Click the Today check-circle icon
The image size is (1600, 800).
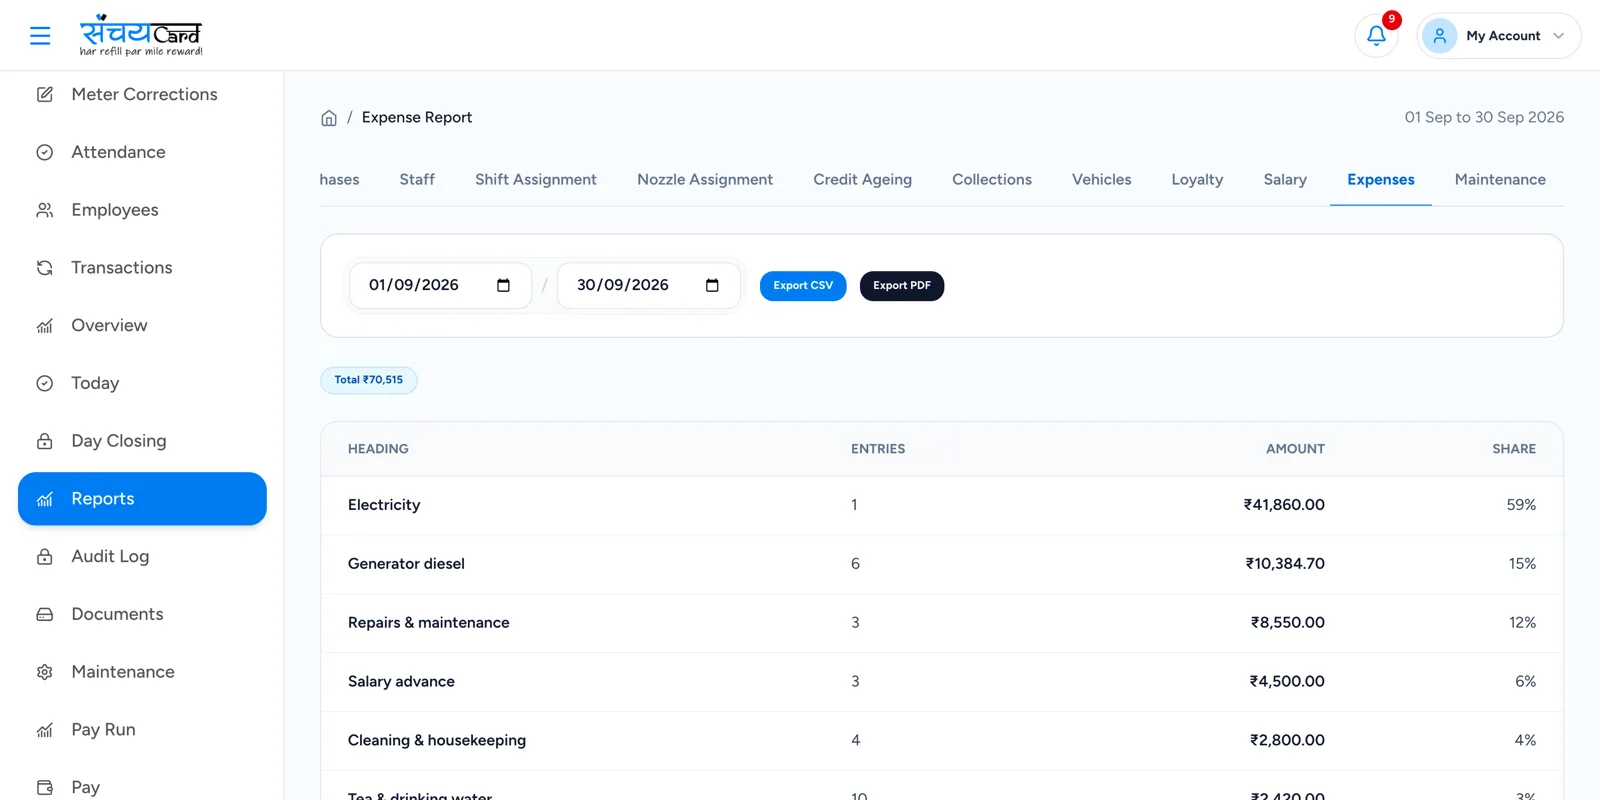click(45, 383)
